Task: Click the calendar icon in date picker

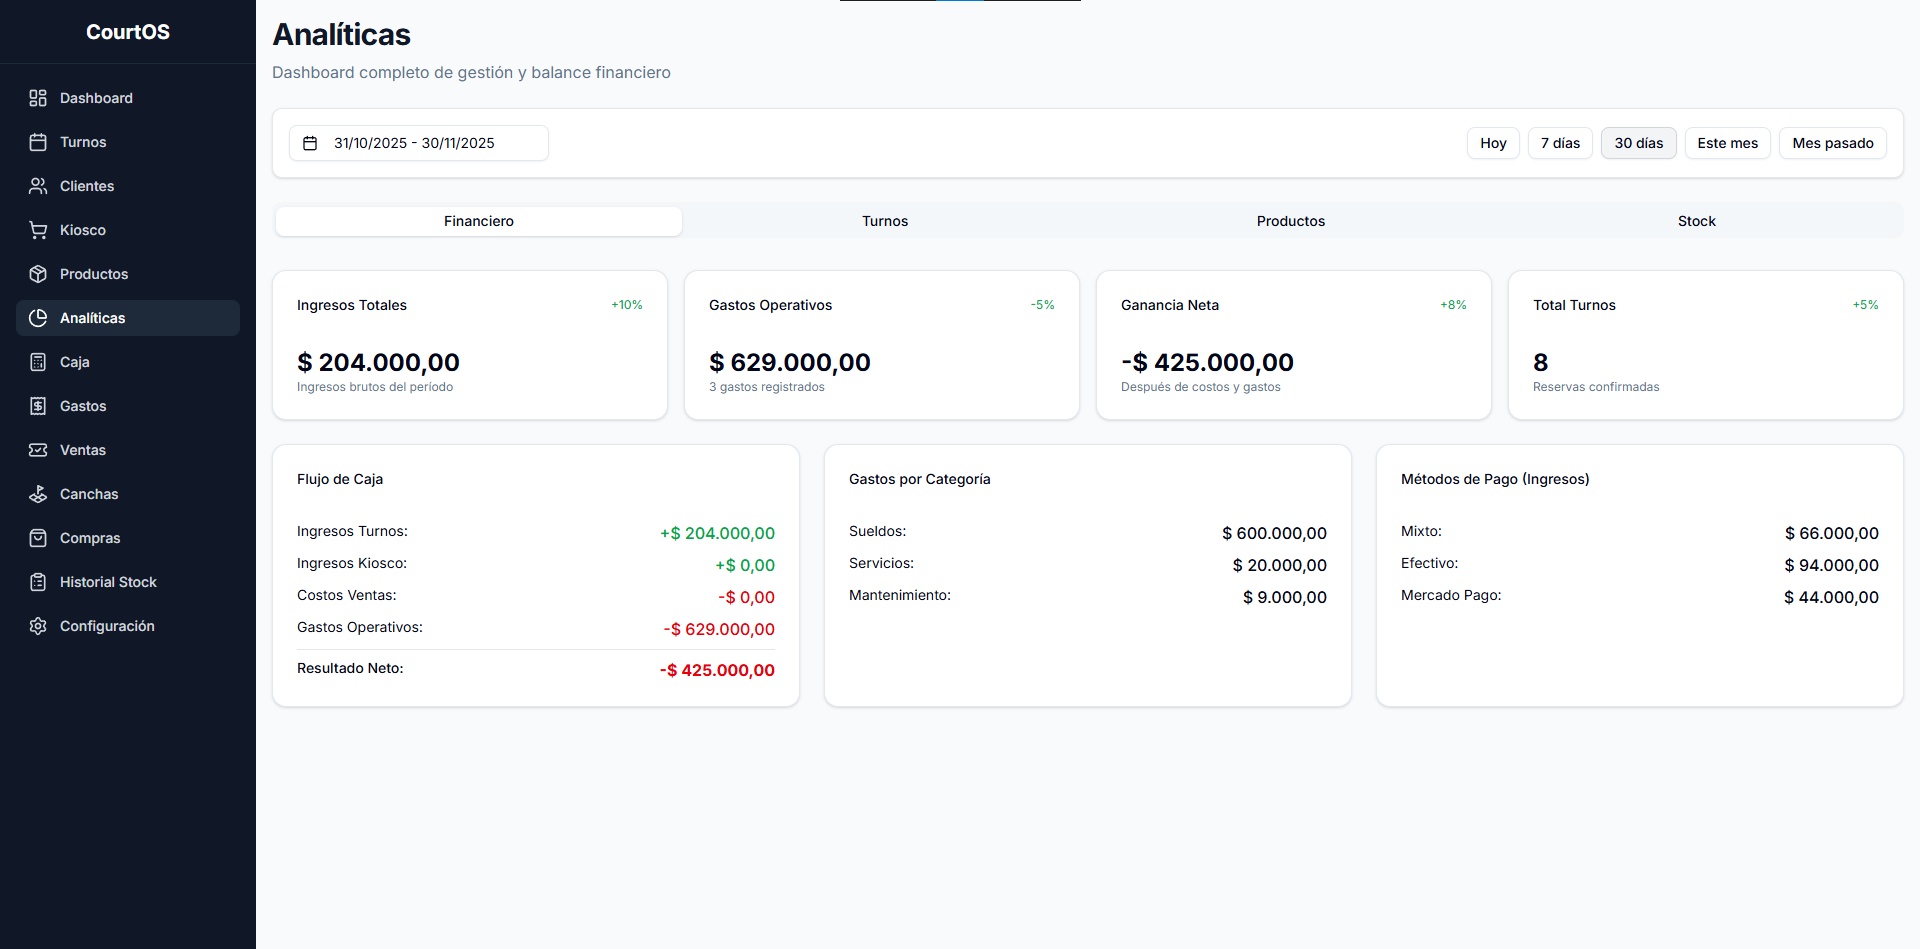Action: (x=310, y=143)
